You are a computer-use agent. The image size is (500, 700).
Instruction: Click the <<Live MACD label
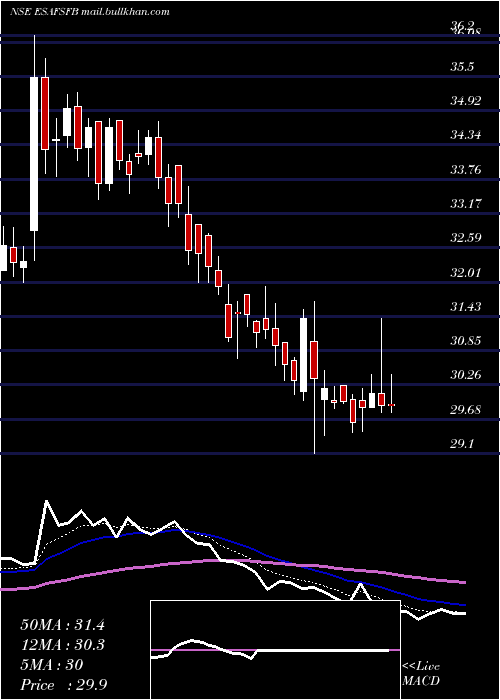pos(421,674)
